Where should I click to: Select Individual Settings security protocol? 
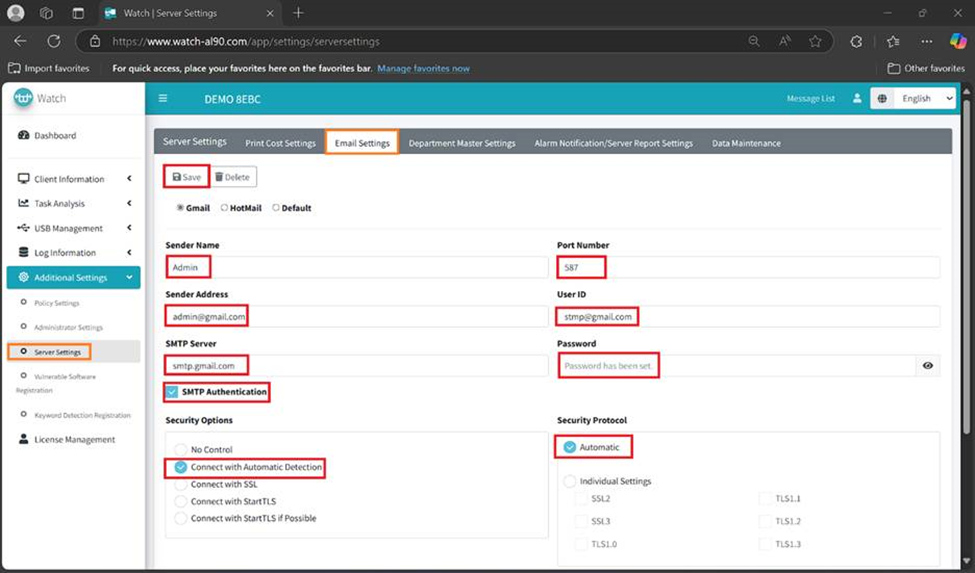click(570, 481)
